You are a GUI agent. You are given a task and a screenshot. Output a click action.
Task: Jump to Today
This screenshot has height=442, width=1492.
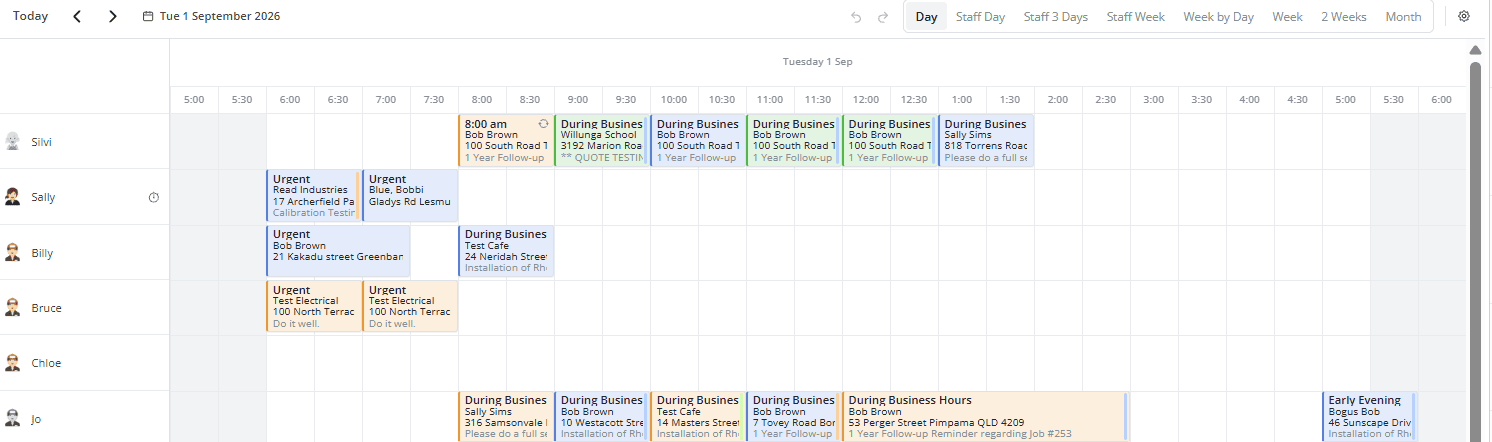click(30, 16)
